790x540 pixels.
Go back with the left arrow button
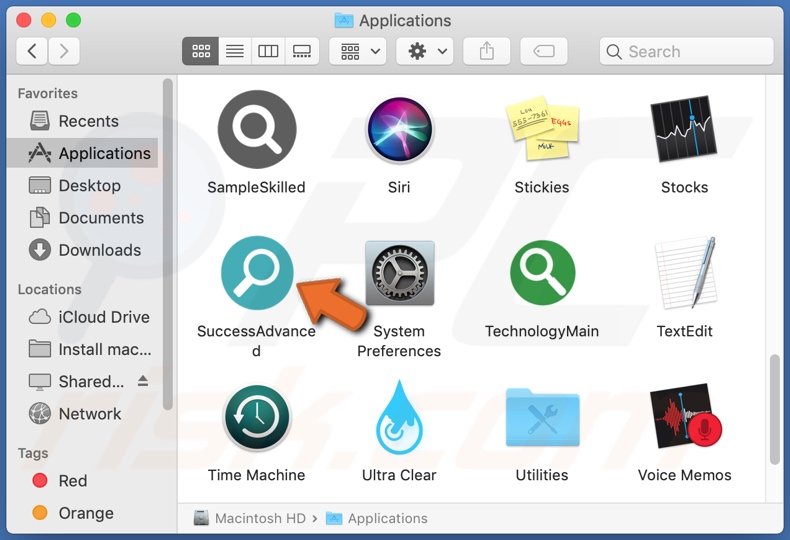coord(32,51)
